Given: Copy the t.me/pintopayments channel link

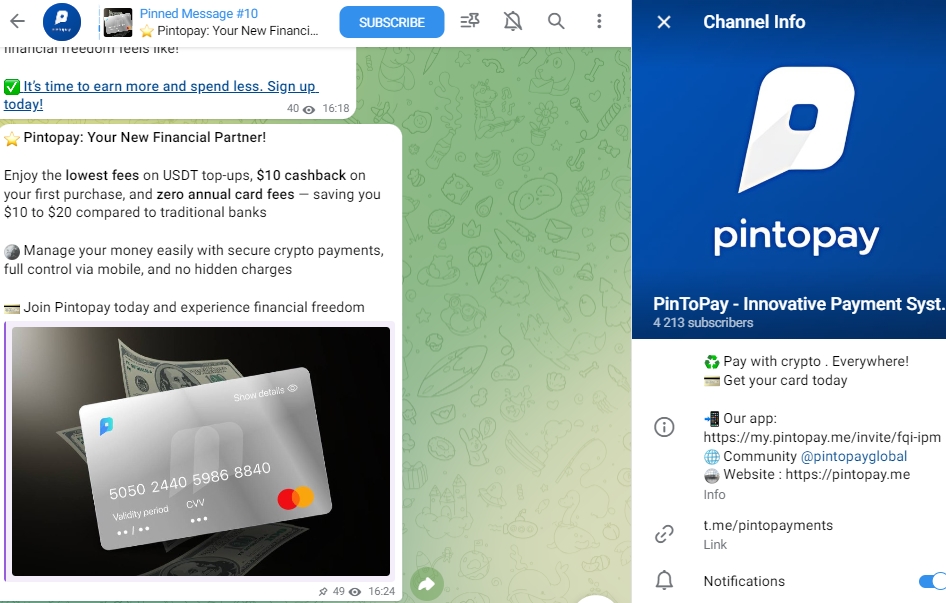Looking at the screenshot, I should (x=768, y=525).
